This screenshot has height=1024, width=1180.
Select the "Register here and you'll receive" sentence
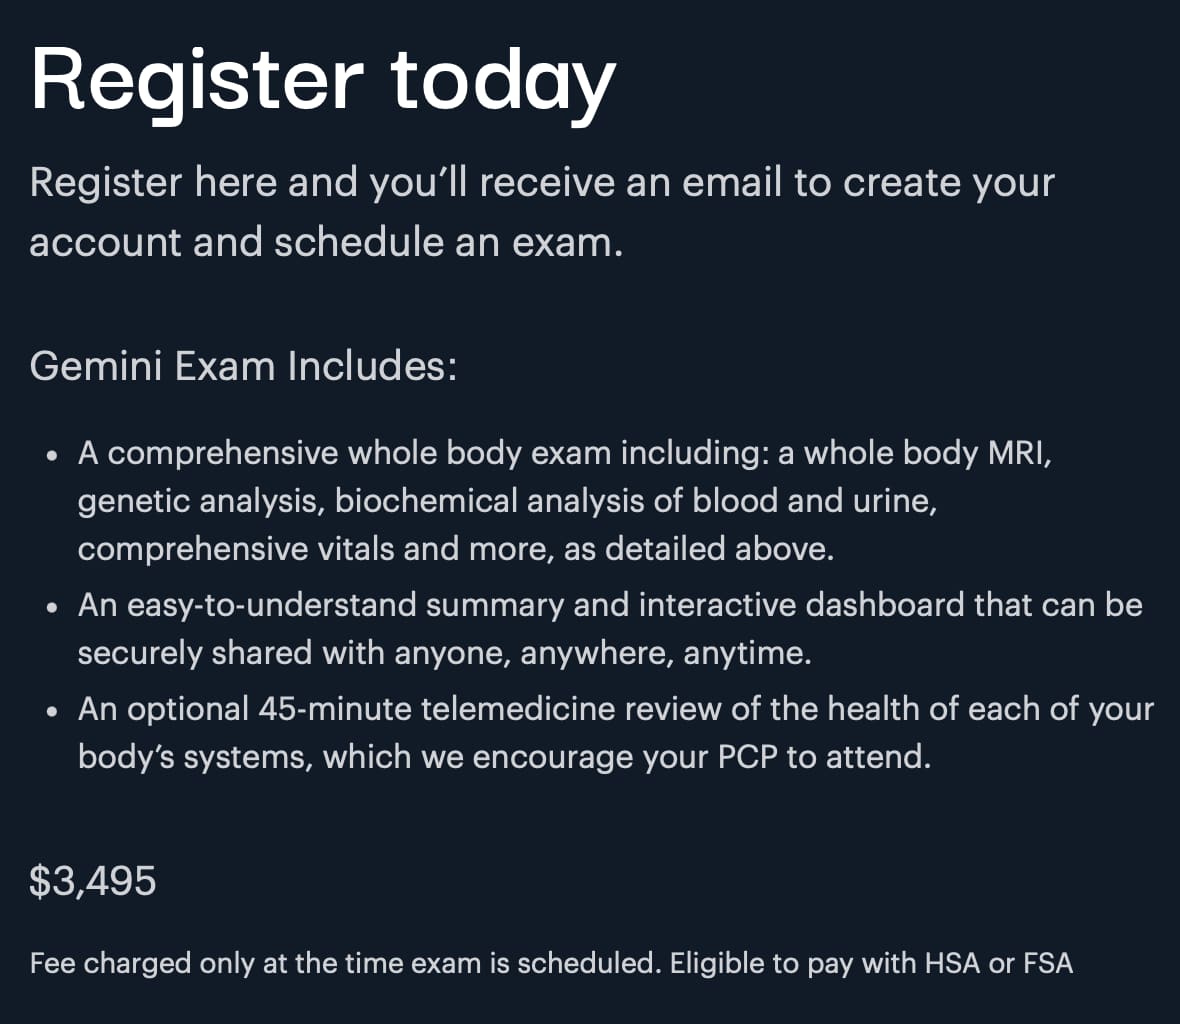click(542, 212)
